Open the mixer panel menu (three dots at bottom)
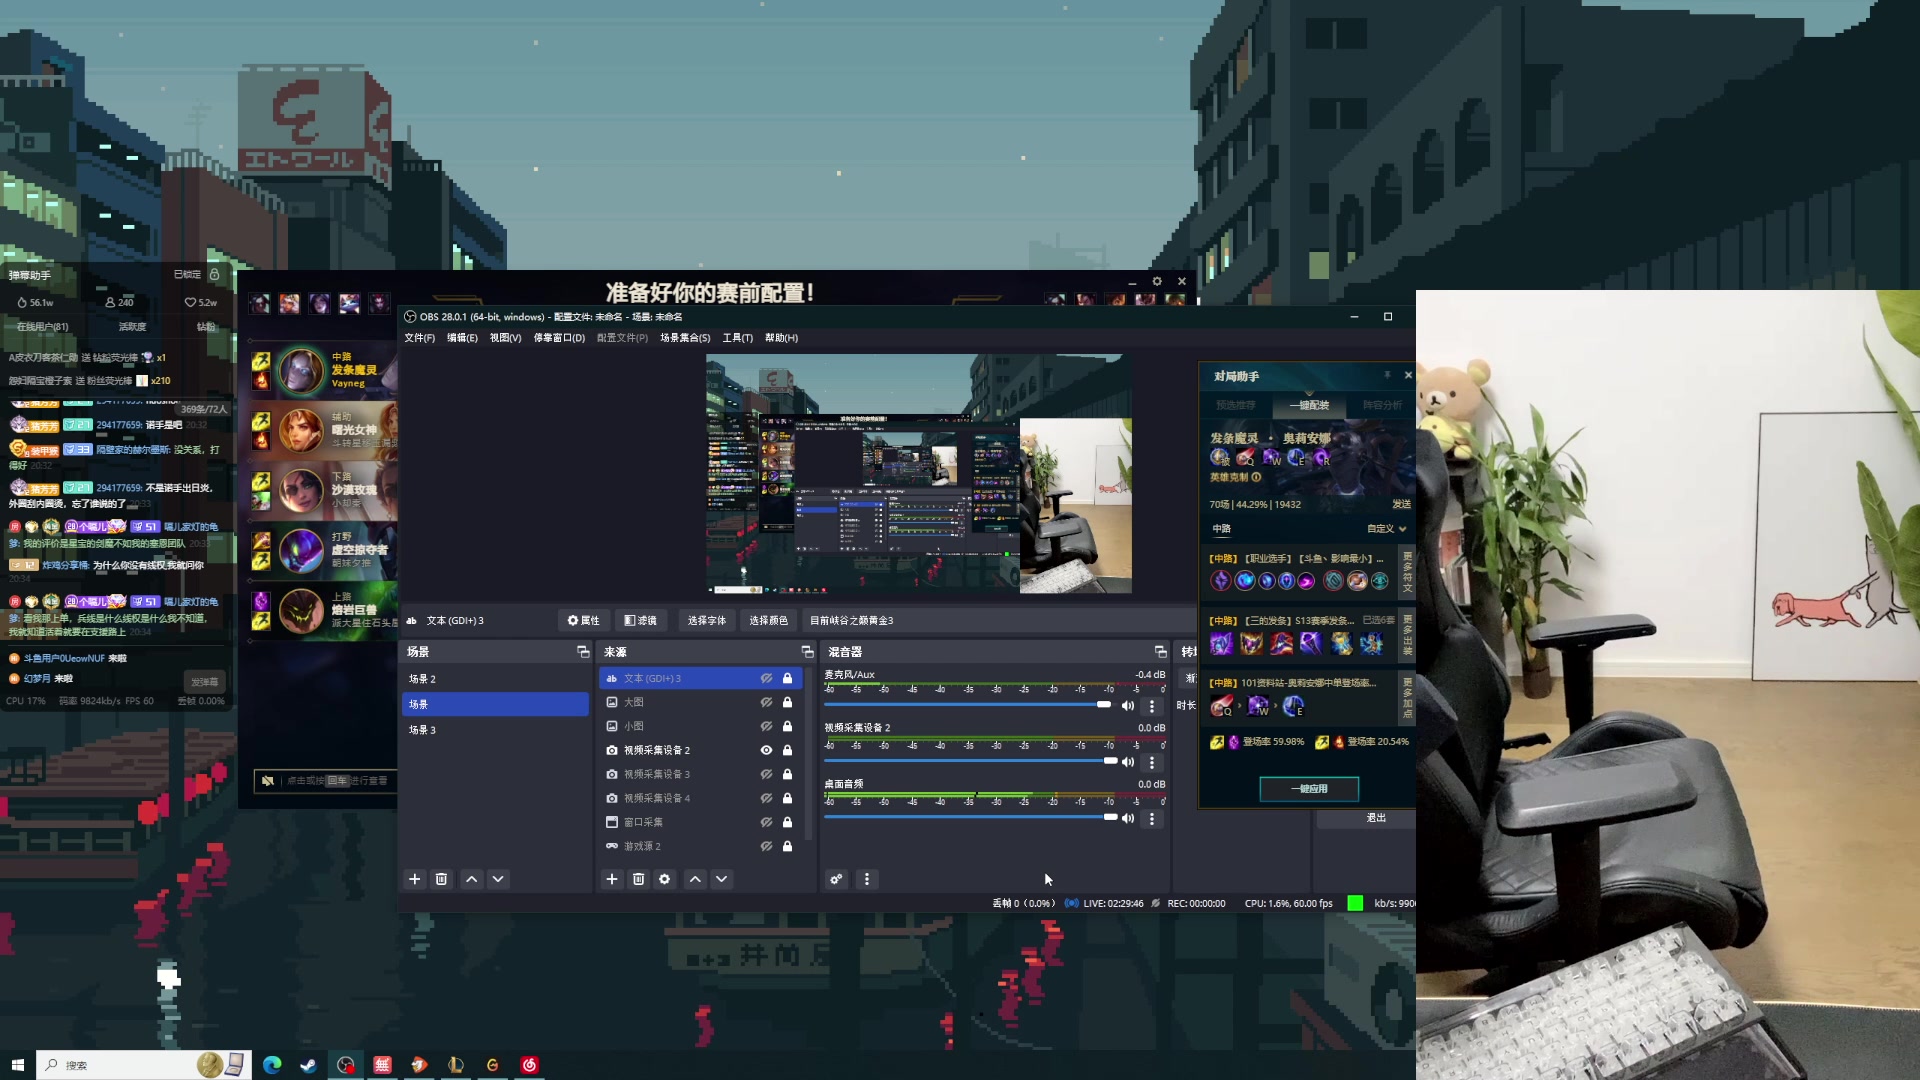The height and width of the screenshot is (1080, 1920). click(x=867, y=879)
